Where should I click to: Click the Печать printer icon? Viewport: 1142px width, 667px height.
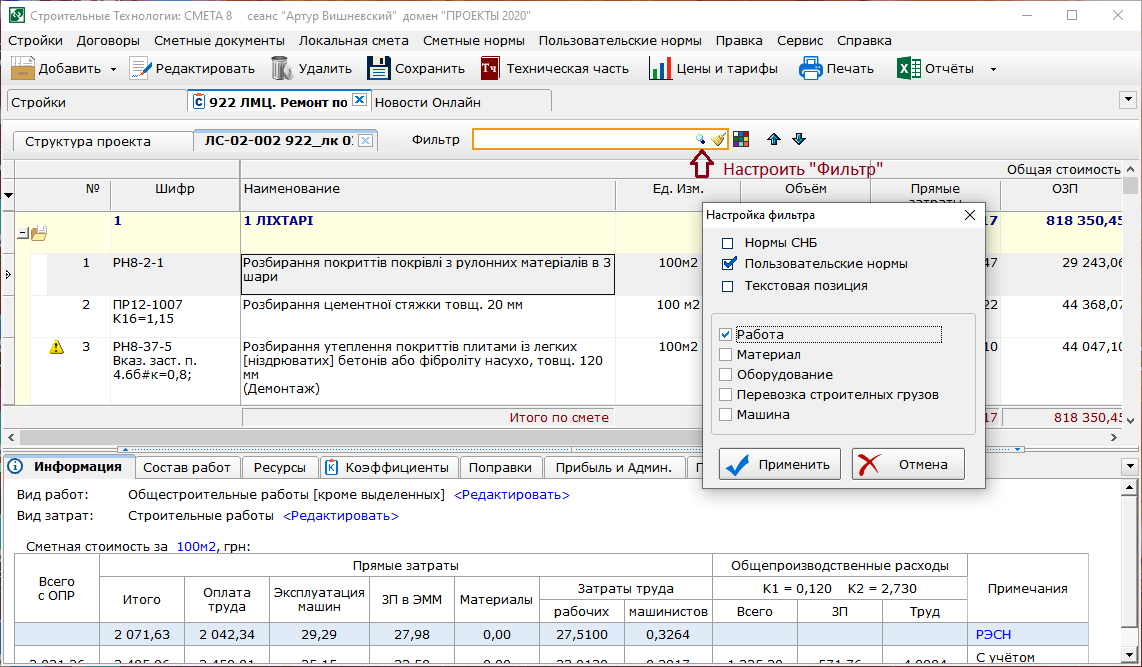click(810, 69)
